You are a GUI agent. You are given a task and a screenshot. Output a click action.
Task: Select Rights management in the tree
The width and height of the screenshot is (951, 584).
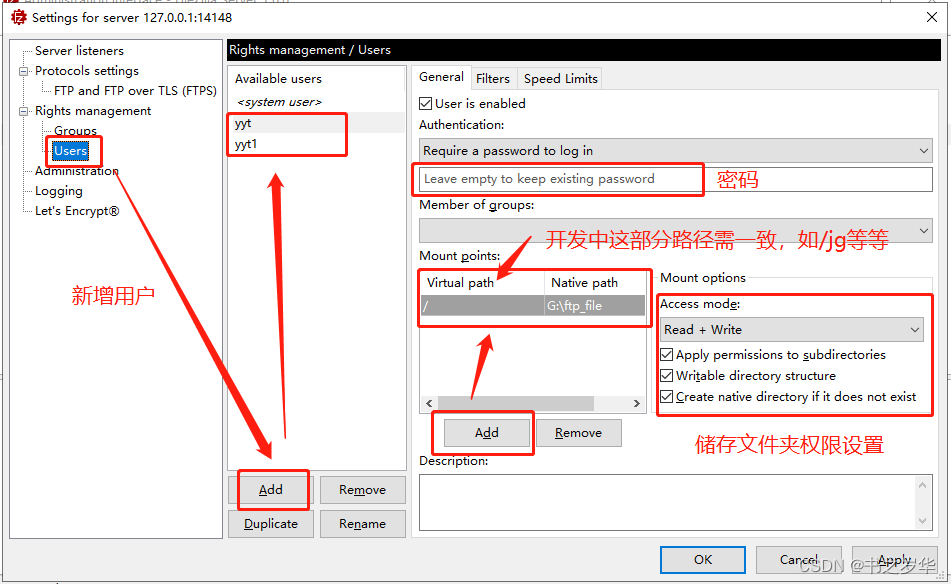(x=93, y=111)
